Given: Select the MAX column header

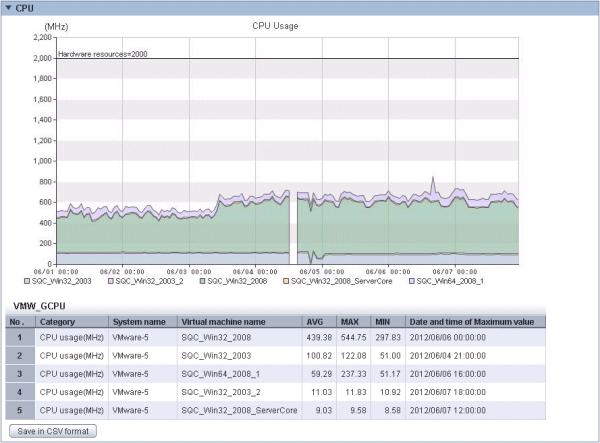Looking at the screenshot, I should coord(354,322).
